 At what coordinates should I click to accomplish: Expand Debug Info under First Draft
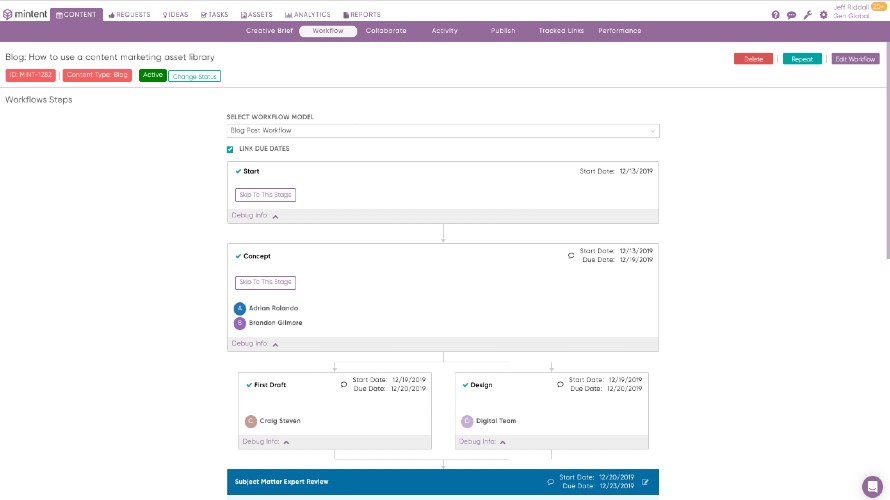coord(266,441)
